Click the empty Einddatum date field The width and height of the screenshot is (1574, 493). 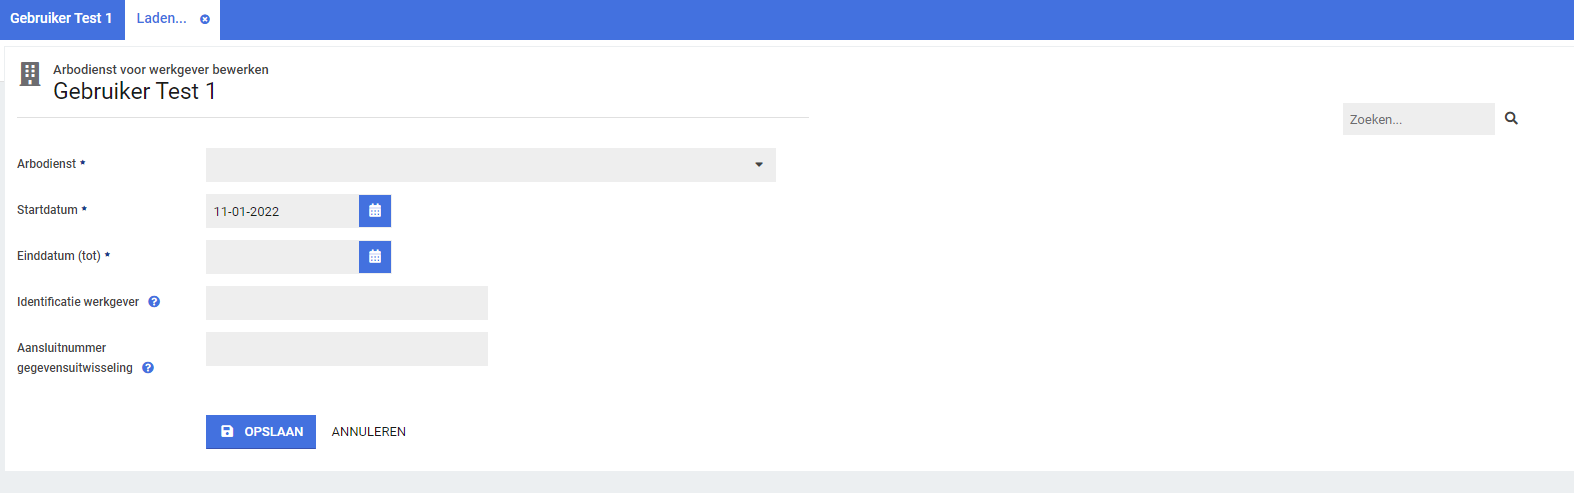click(x=282, y=257)
